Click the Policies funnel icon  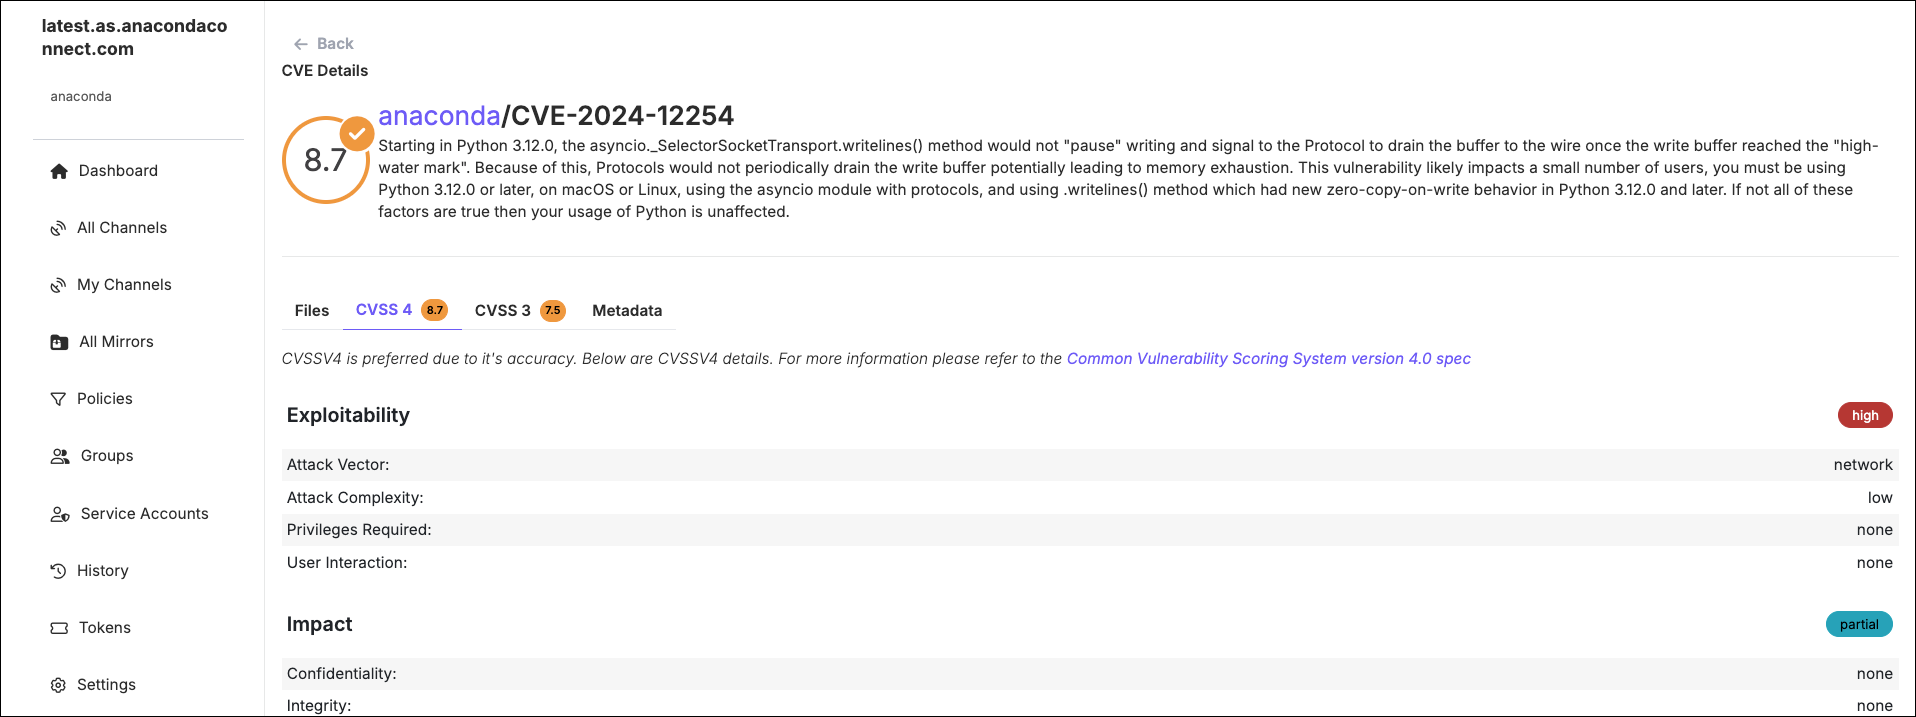58,399
